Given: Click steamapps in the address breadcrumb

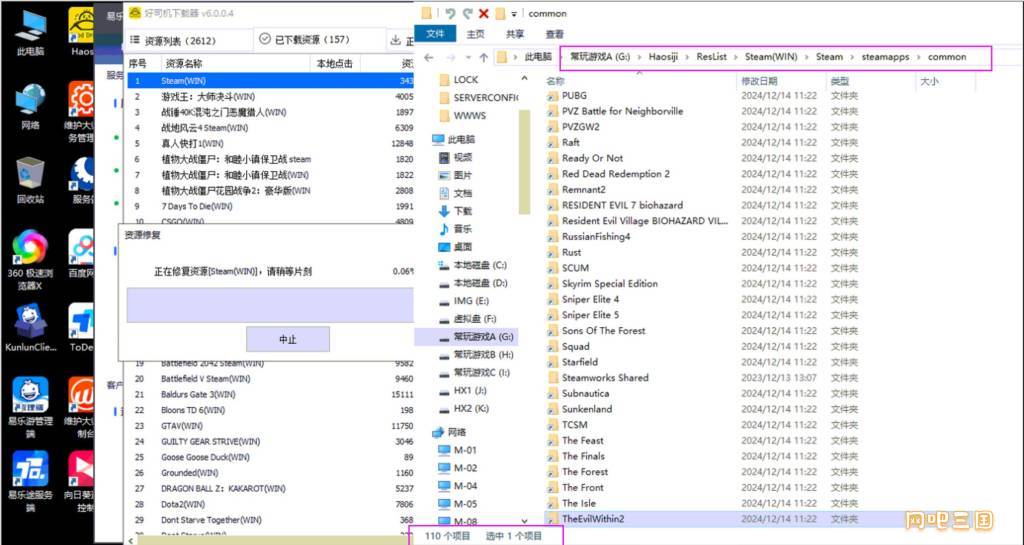Looking at the screenshot, I should coord(885,57).
